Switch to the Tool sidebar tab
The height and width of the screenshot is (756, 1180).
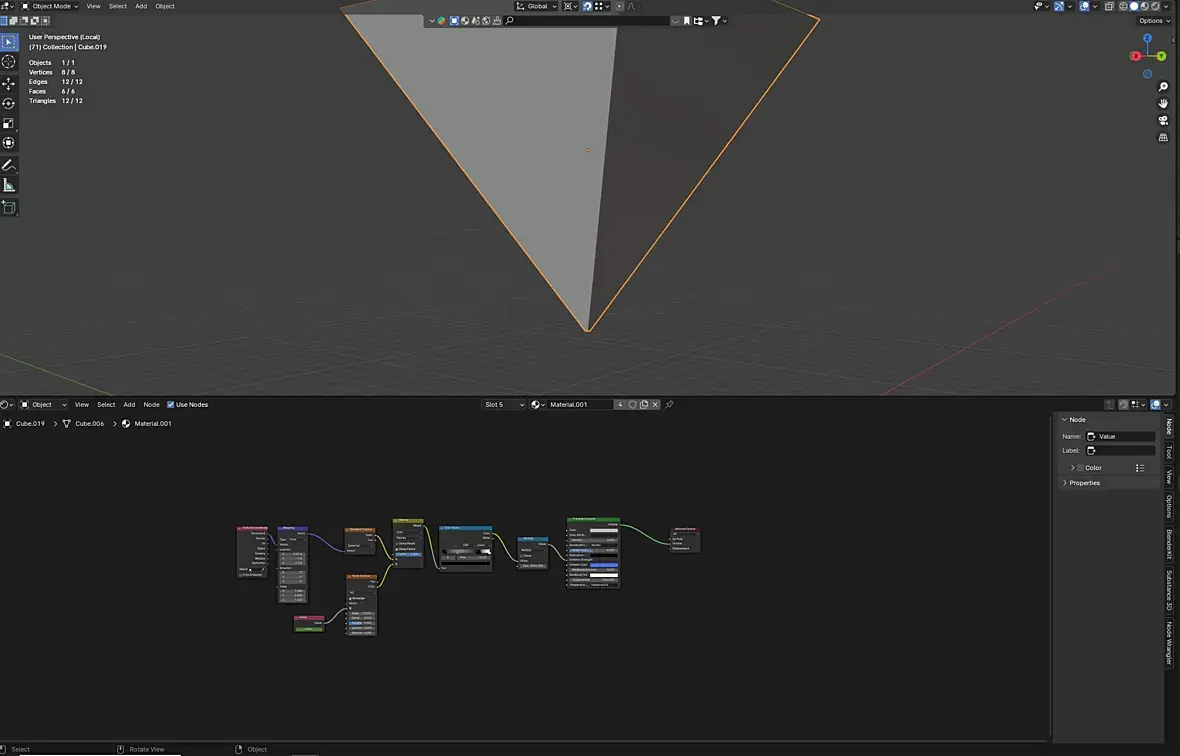(1169, 452)
